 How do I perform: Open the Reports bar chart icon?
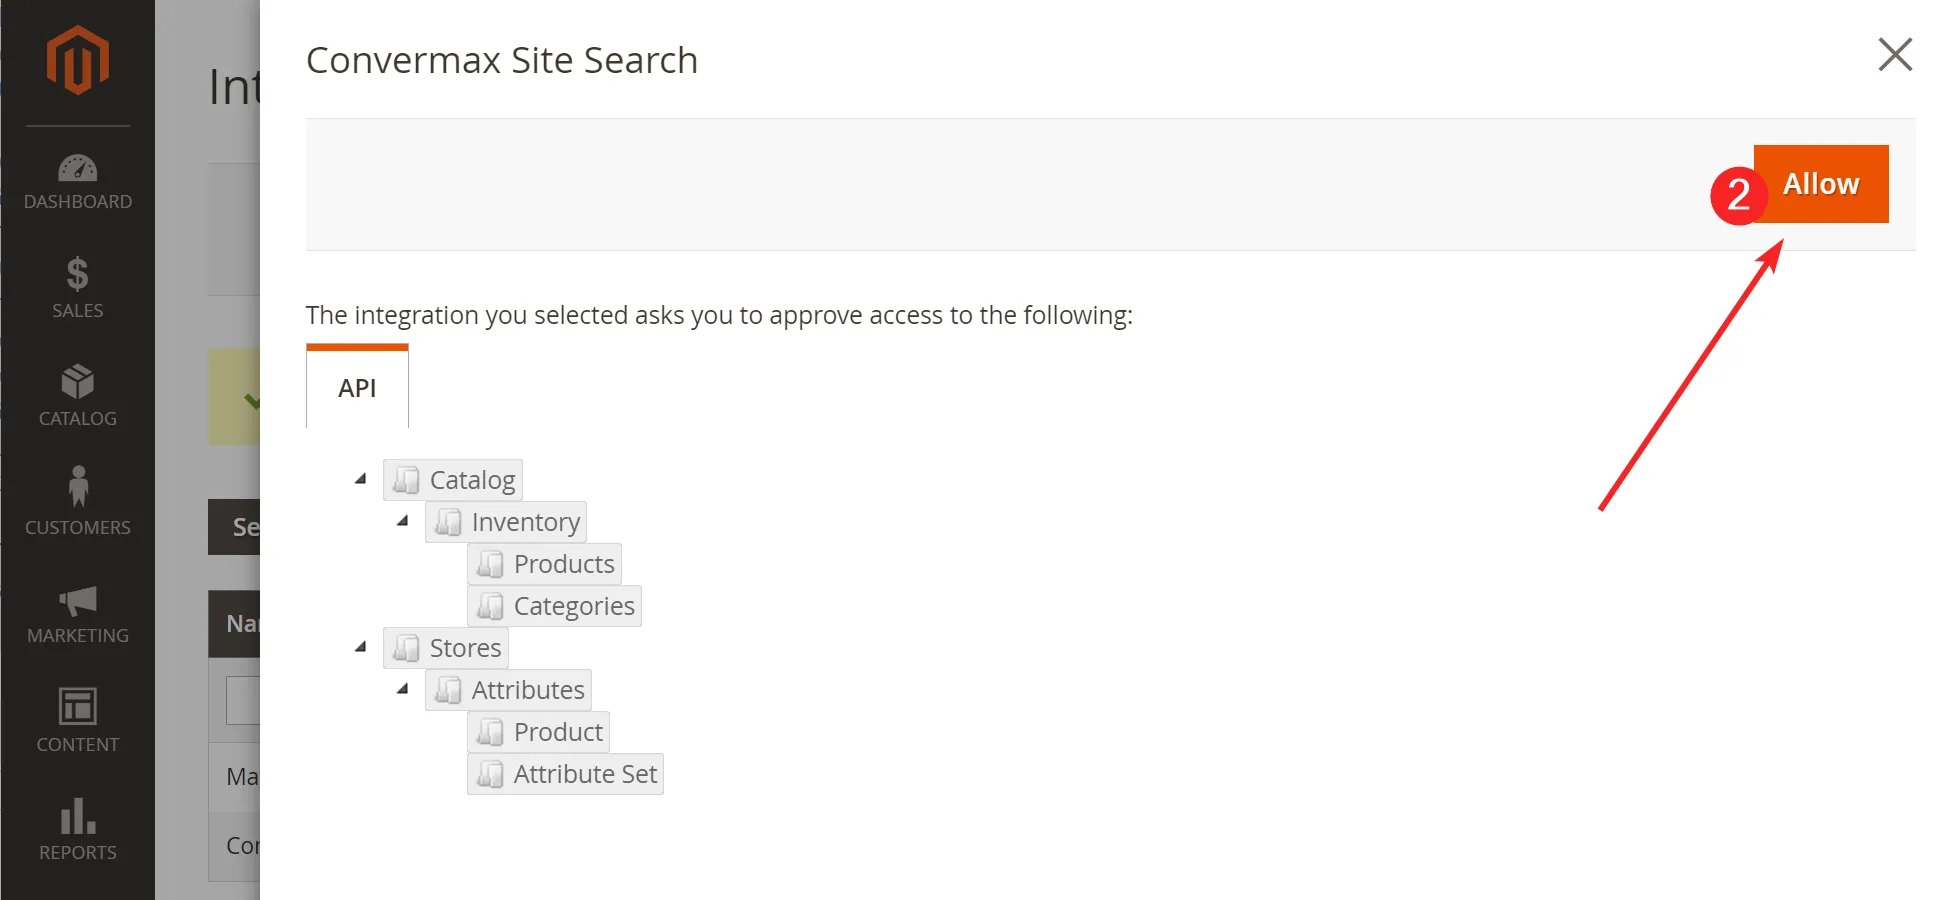pos(77,816)
